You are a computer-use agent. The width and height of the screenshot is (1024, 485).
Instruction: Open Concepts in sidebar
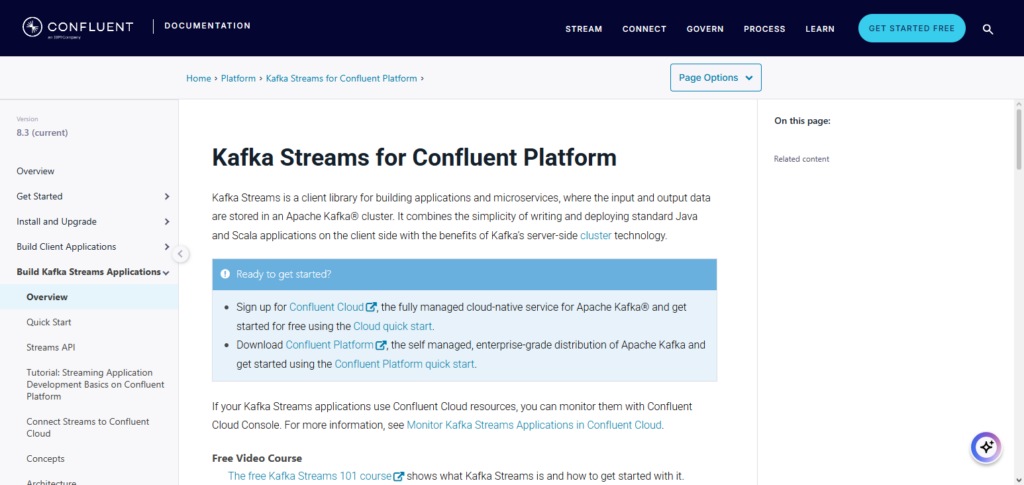(45, 459)
